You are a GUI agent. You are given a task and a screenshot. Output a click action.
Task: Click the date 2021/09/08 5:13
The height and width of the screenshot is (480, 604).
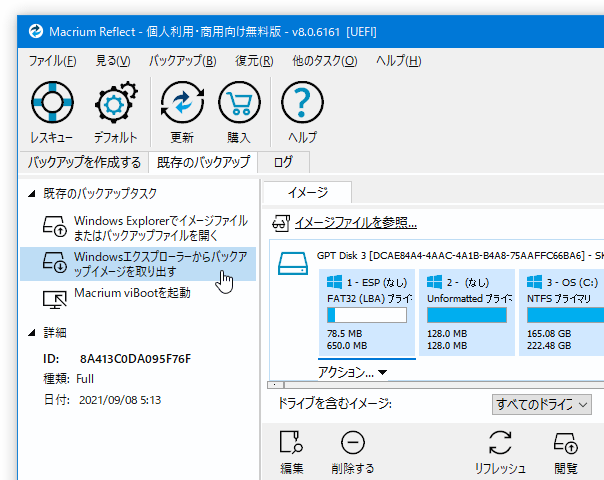pyautogui.click(x=120, y=400)
